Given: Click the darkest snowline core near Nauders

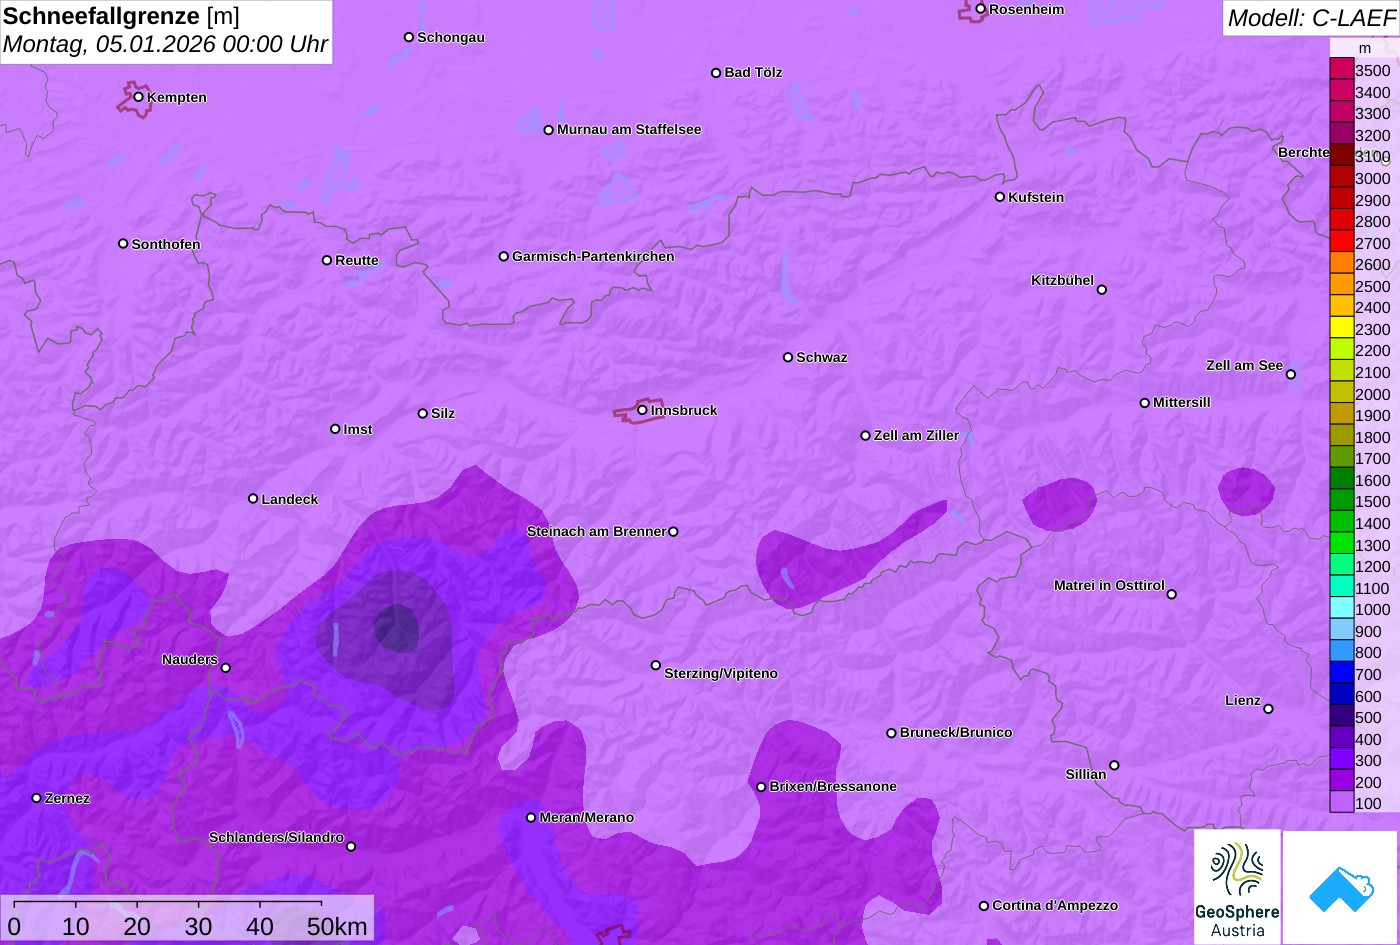Looking at the screenshot, I should coord(396,628).
